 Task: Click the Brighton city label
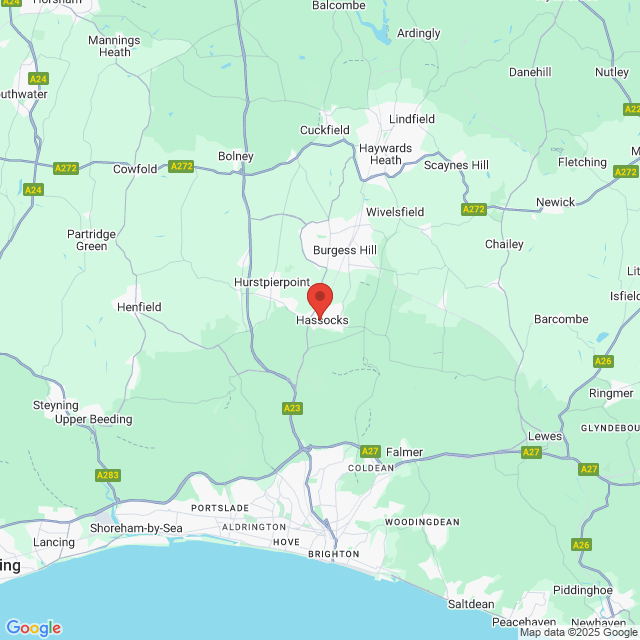click(x=334, y=554)
